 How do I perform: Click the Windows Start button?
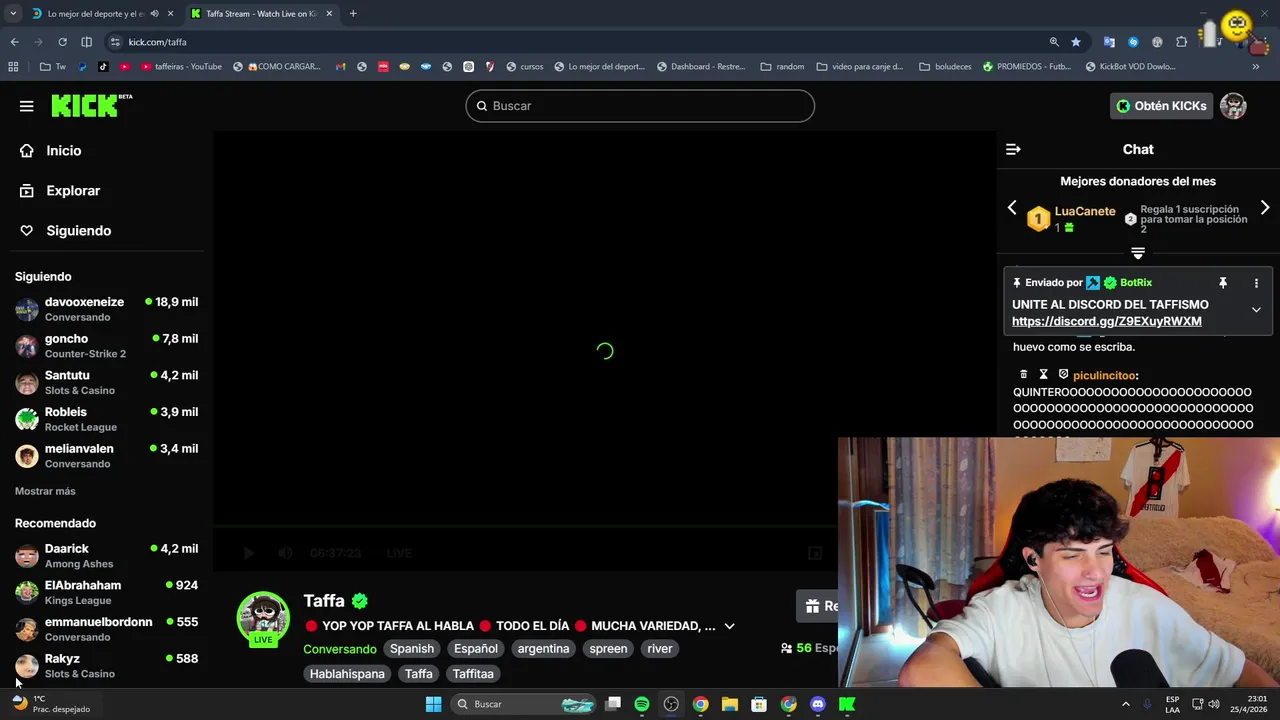433,704
